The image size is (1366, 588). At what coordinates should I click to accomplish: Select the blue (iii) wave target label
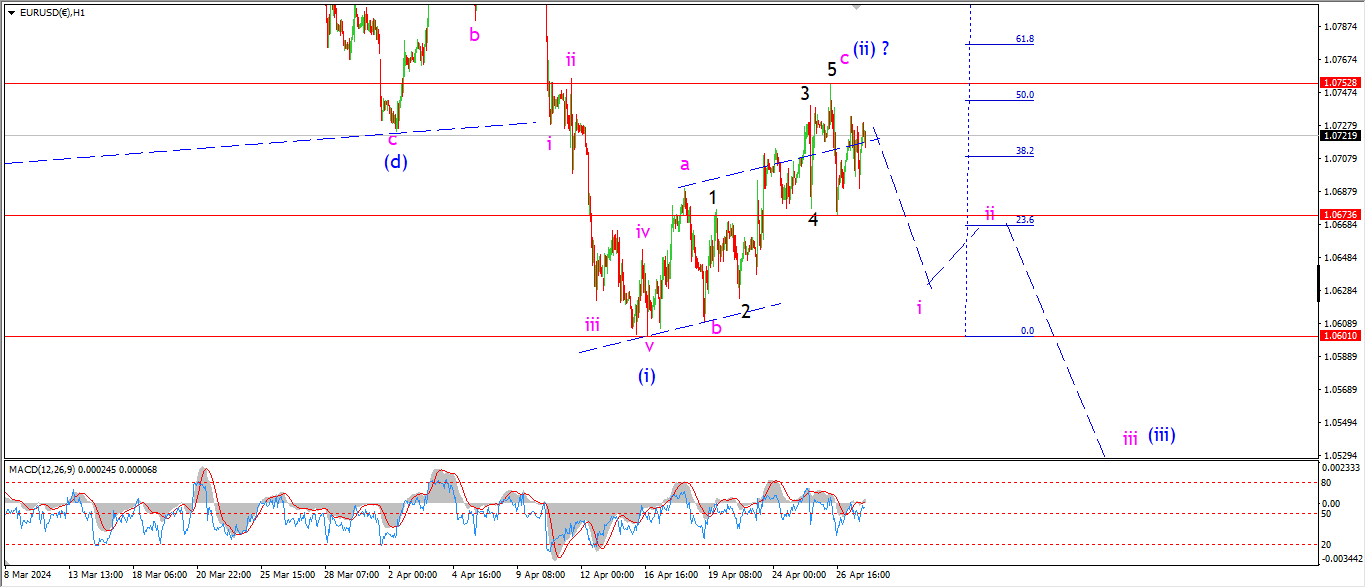(1160, 435)
